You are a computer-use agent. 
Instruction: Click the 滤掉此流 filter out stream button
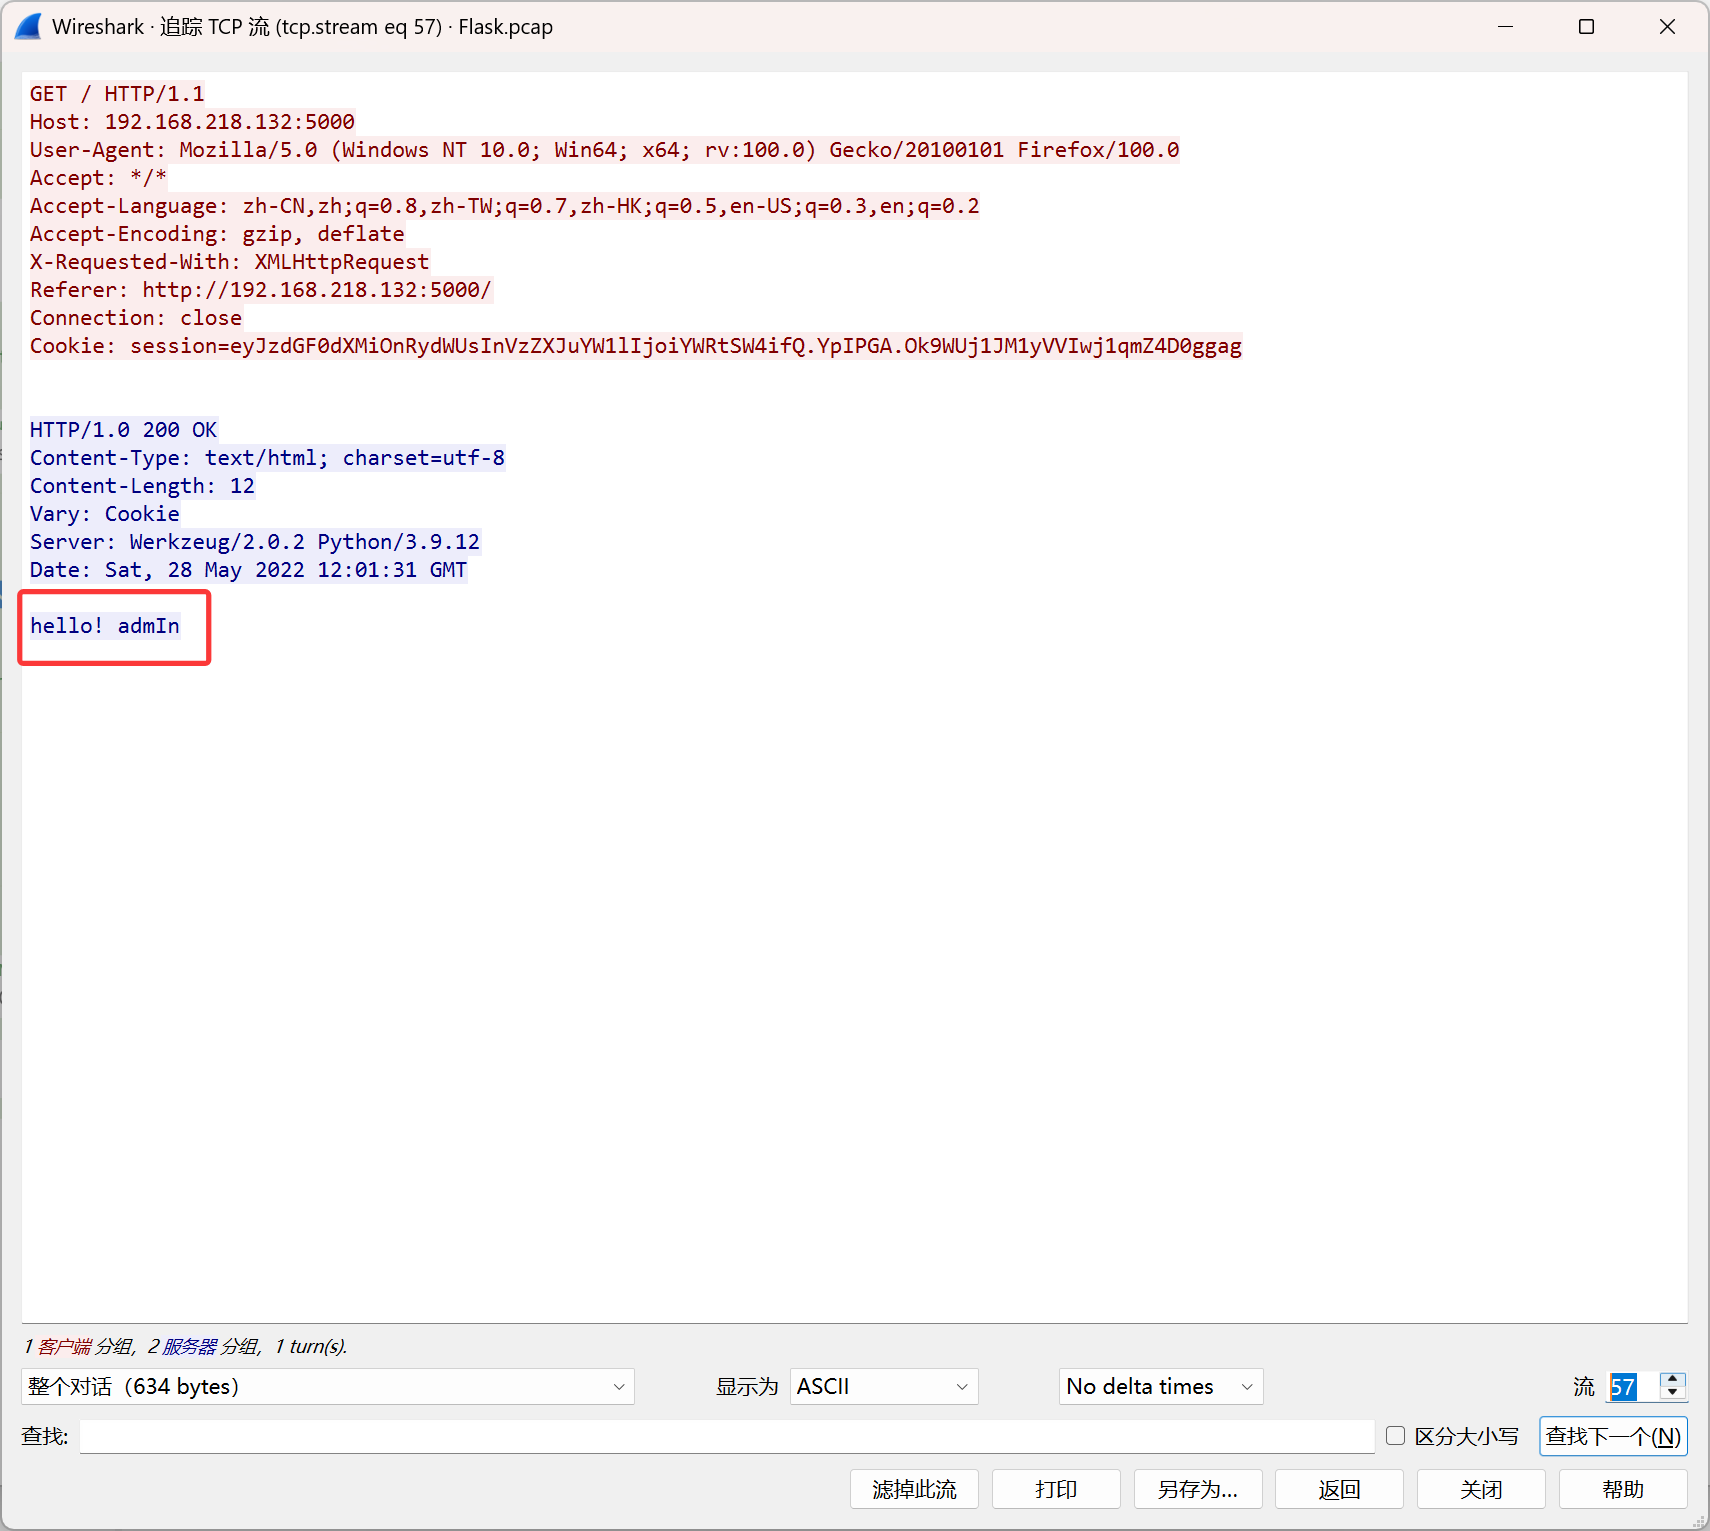coord(914,1490)
